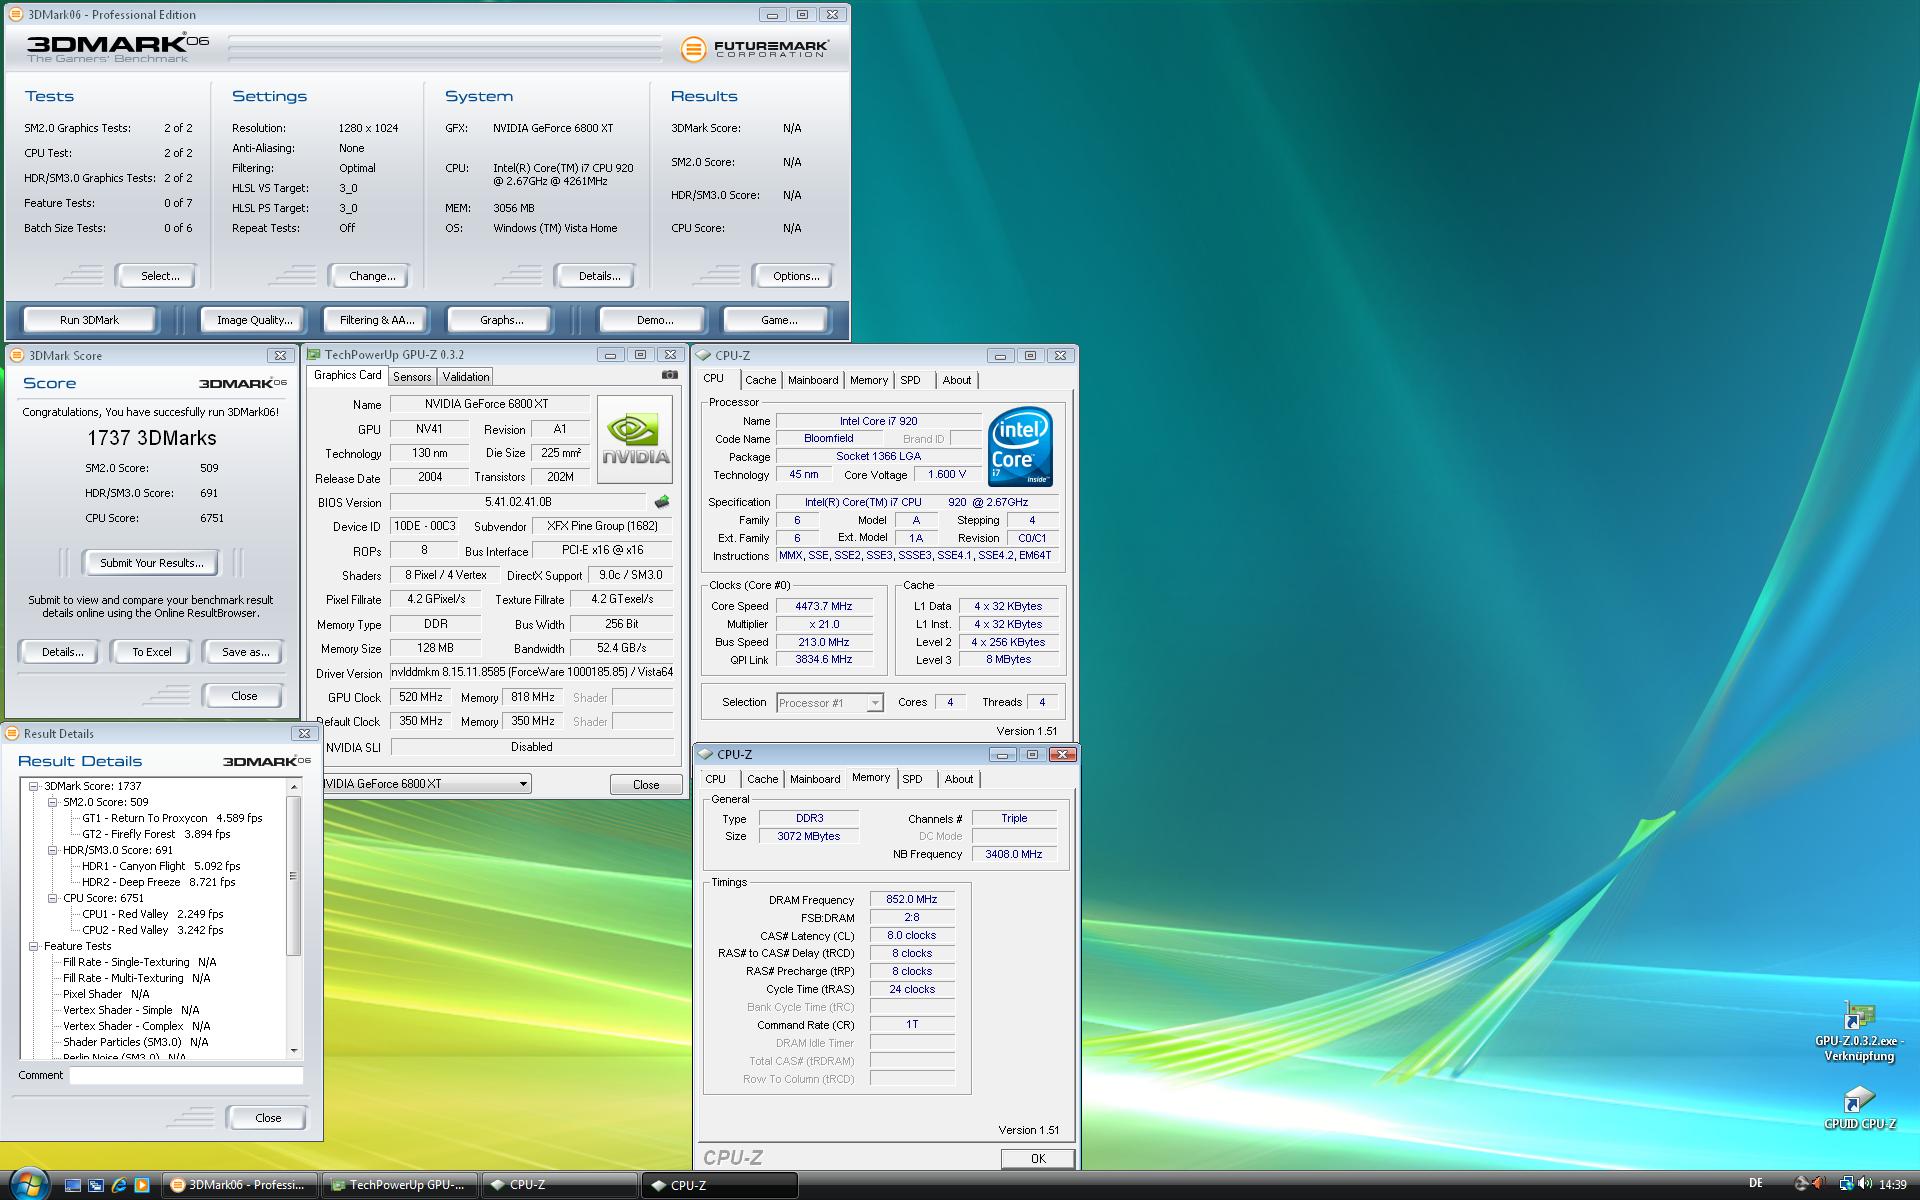Select the CPUID CPU-Z desktop shortcut
The height and width of the screenshot is (1200, 1920).
coord(1859,1108)
